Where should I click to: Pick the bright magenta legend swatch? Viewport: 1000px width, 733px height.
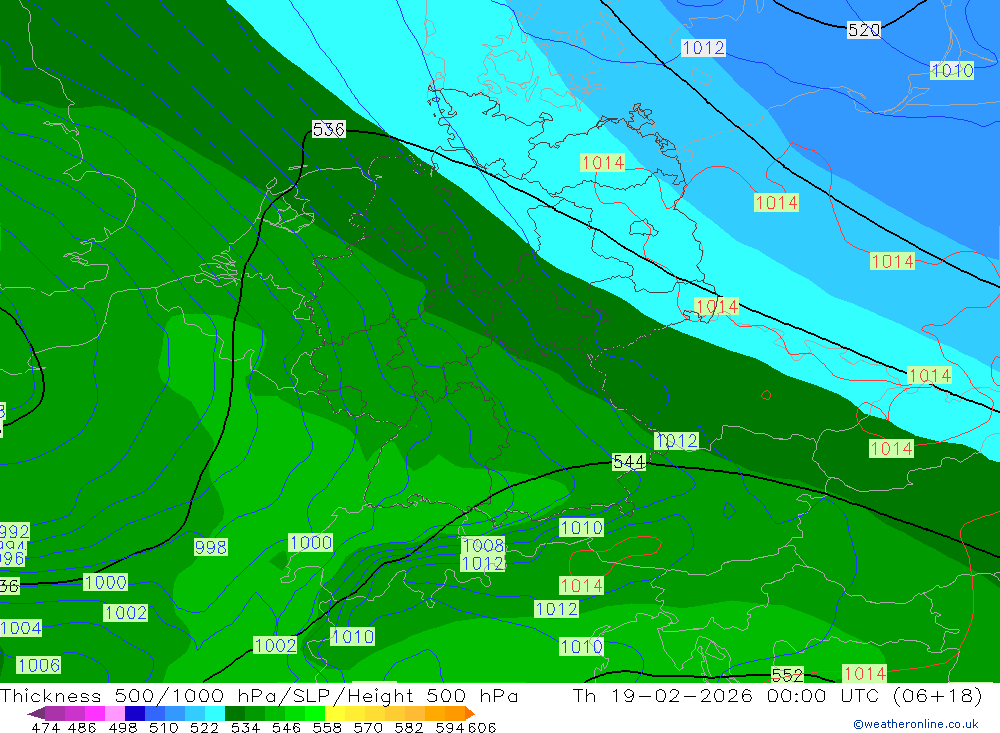point(93,713)
